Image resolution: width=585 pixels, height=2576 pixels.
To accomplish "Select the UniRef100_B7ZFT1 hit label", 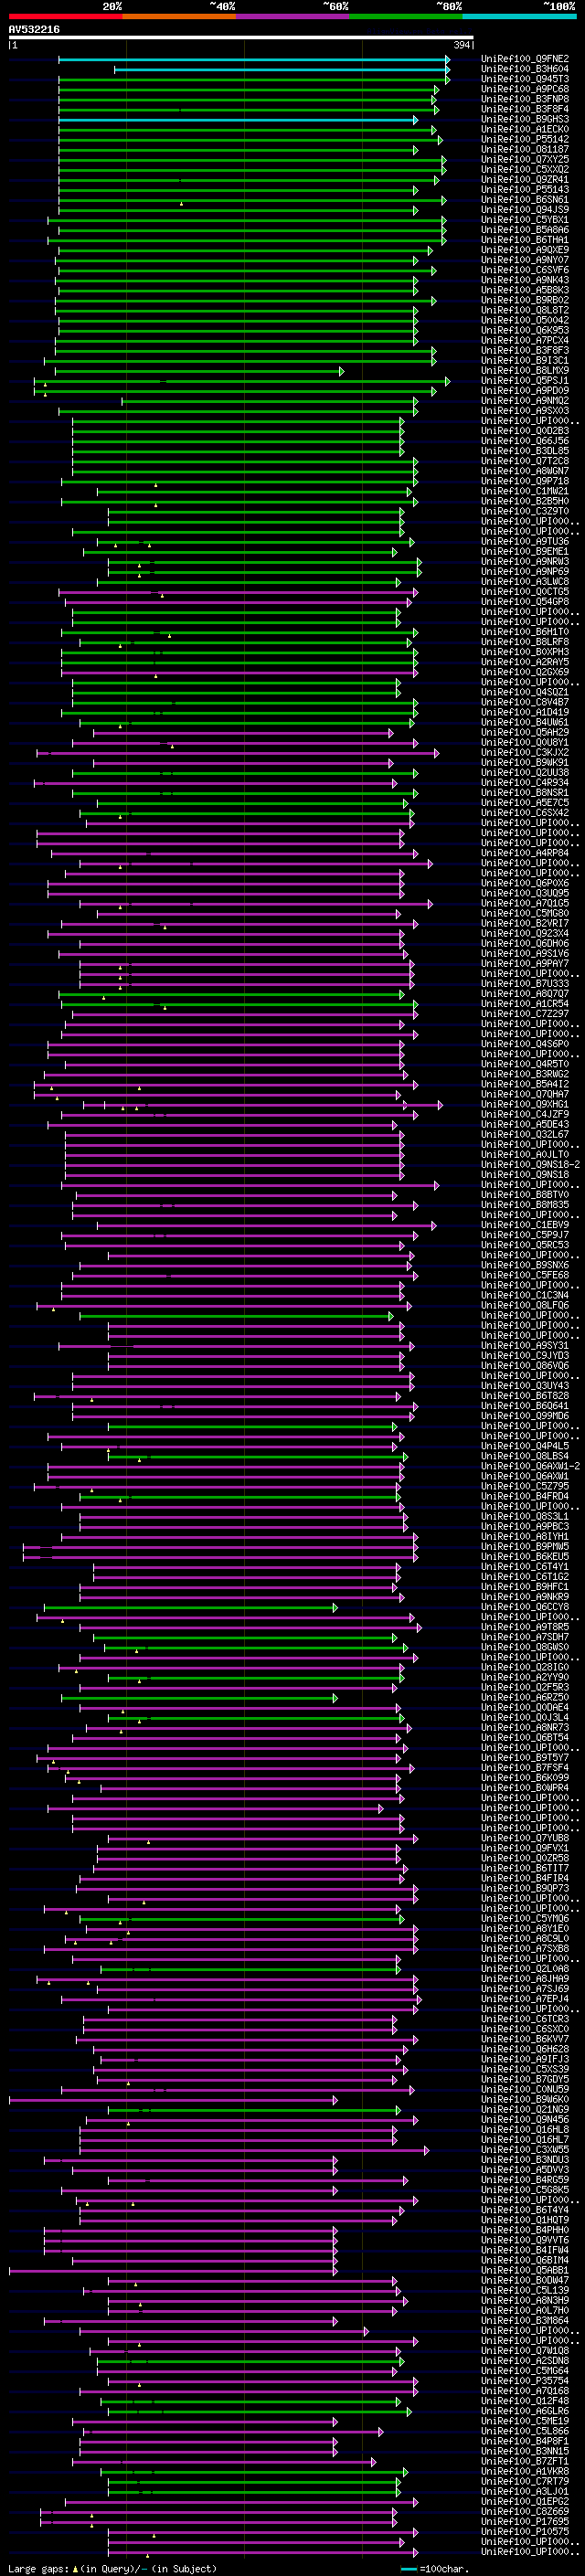I will tap(525, 2461).
